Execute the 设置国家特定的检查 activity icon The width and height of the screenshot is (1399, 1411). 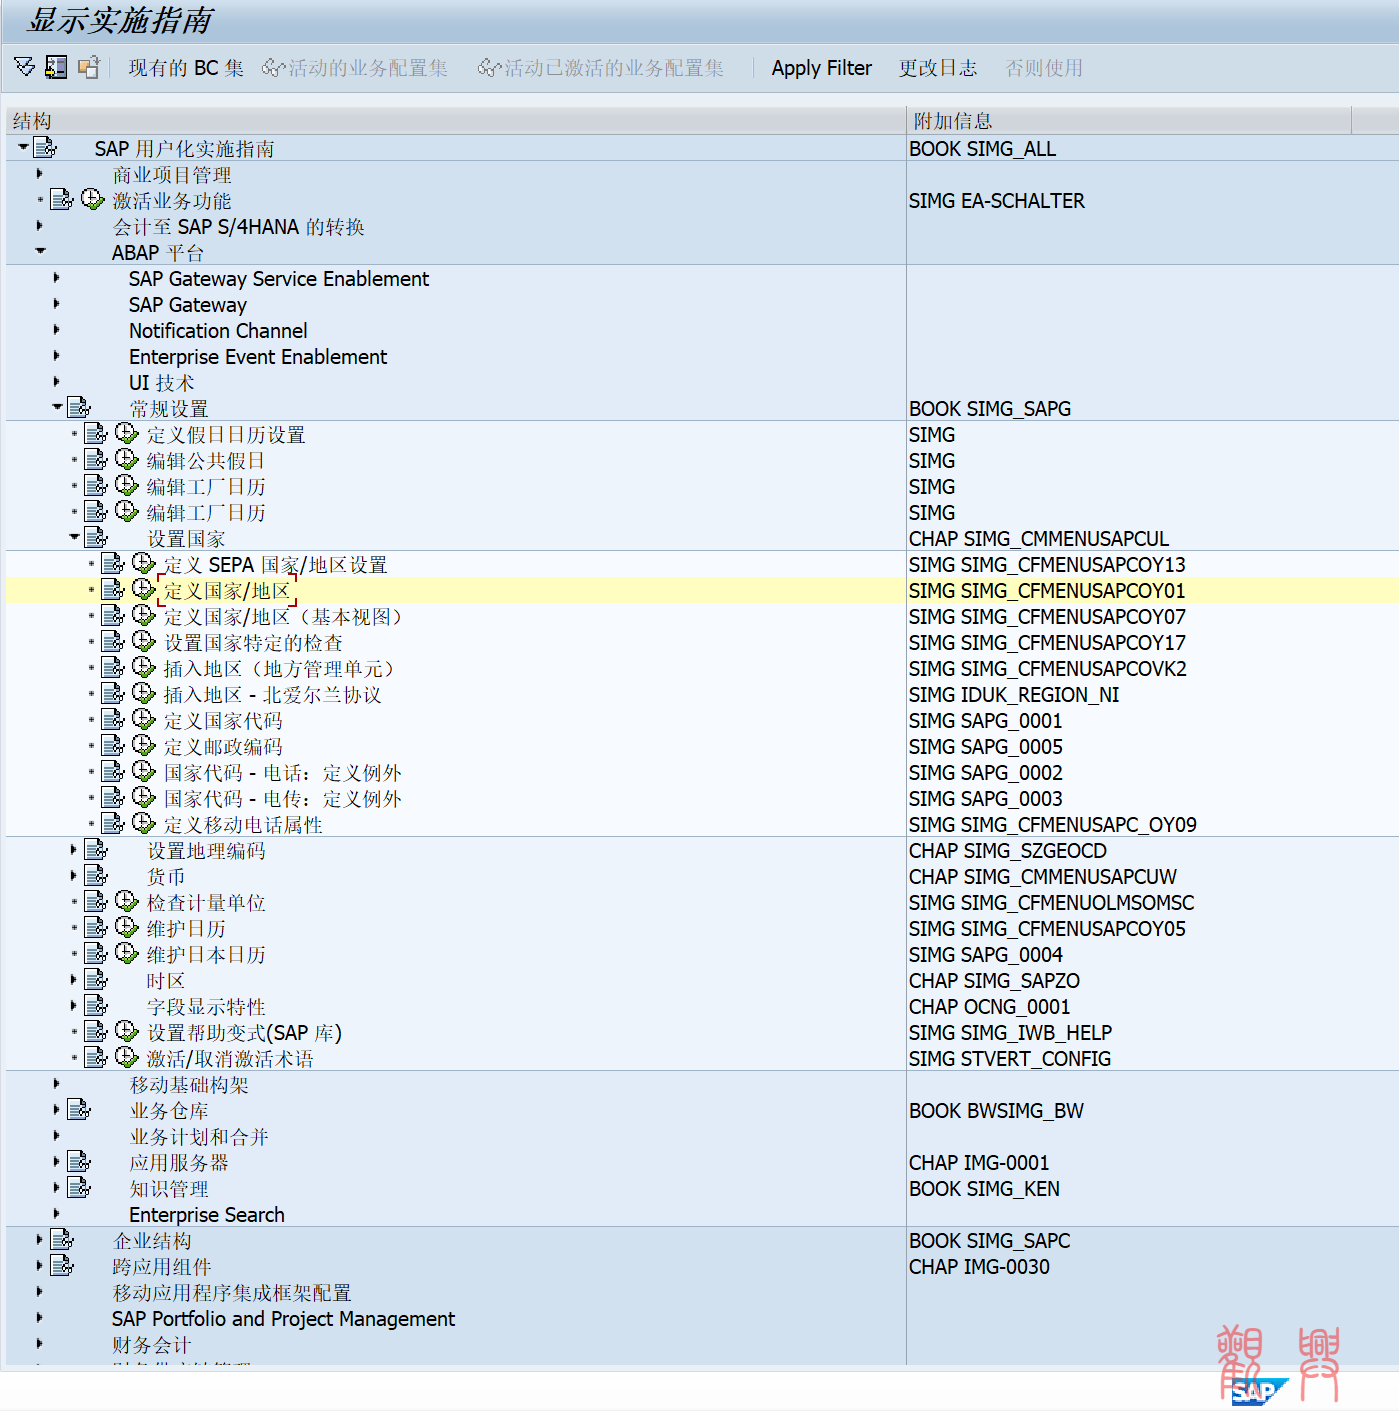point(144,641)
